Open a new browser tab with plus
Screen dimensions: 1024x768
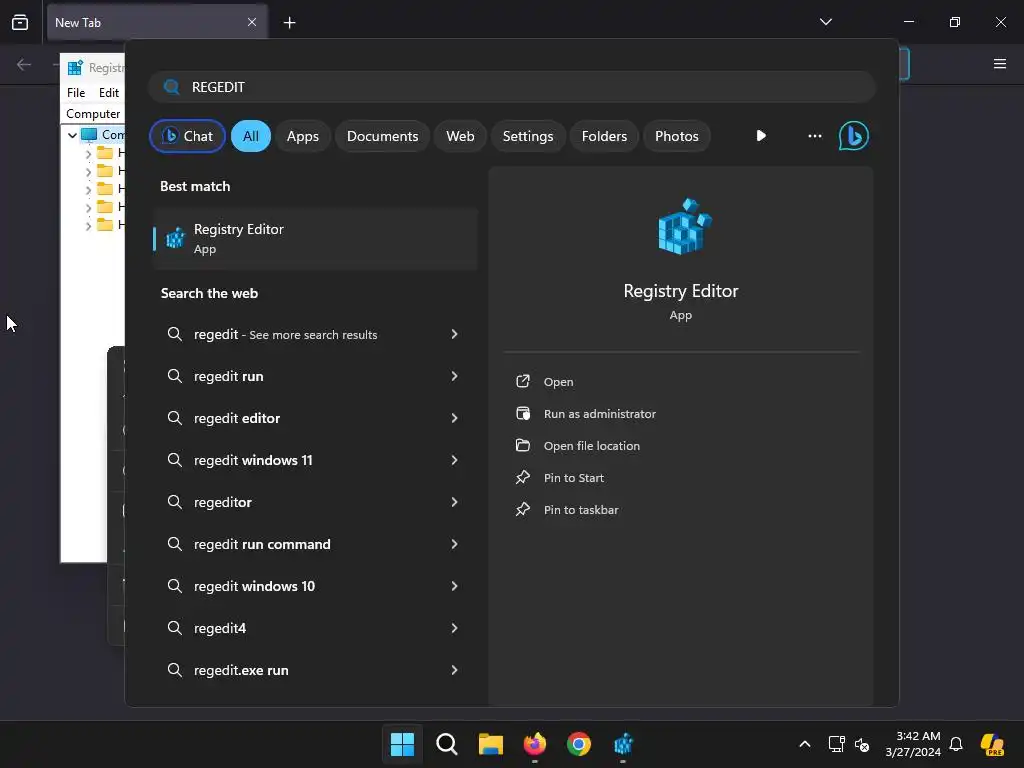[289, 23]
